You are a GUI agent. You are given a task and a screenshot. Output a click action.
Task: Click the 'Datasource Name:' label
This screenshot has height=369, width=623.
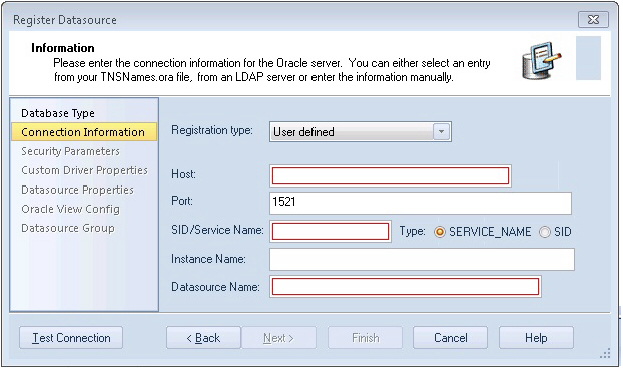click(x=215, y=287)
